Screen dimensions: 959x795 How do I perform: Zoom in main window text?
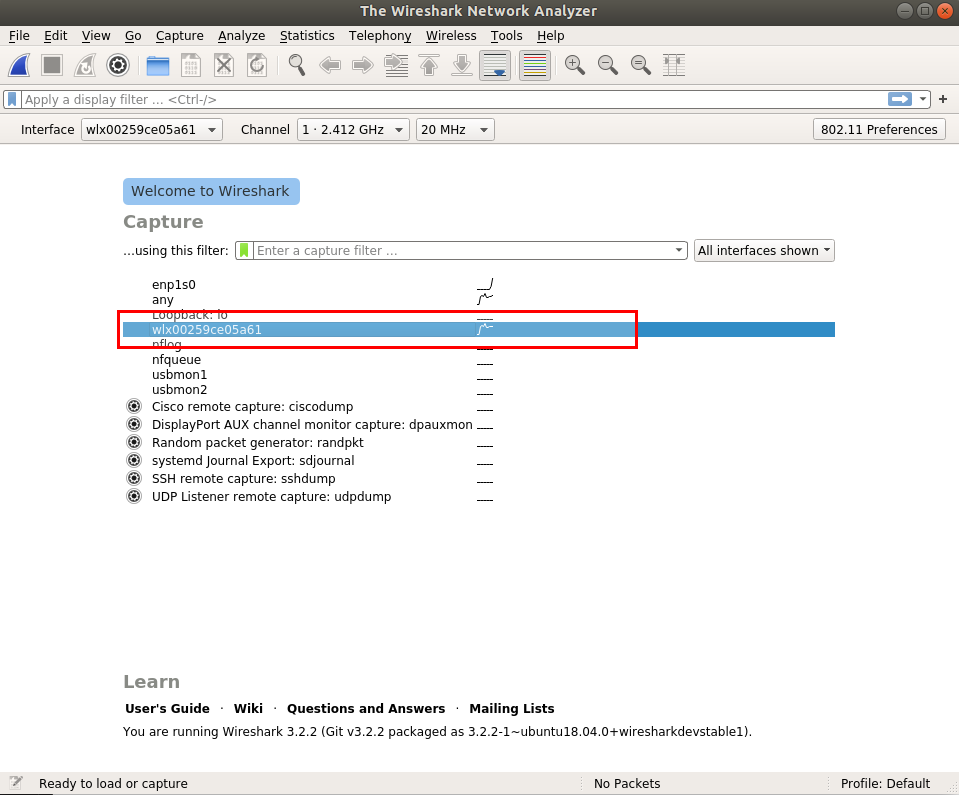tap(575, 65)
